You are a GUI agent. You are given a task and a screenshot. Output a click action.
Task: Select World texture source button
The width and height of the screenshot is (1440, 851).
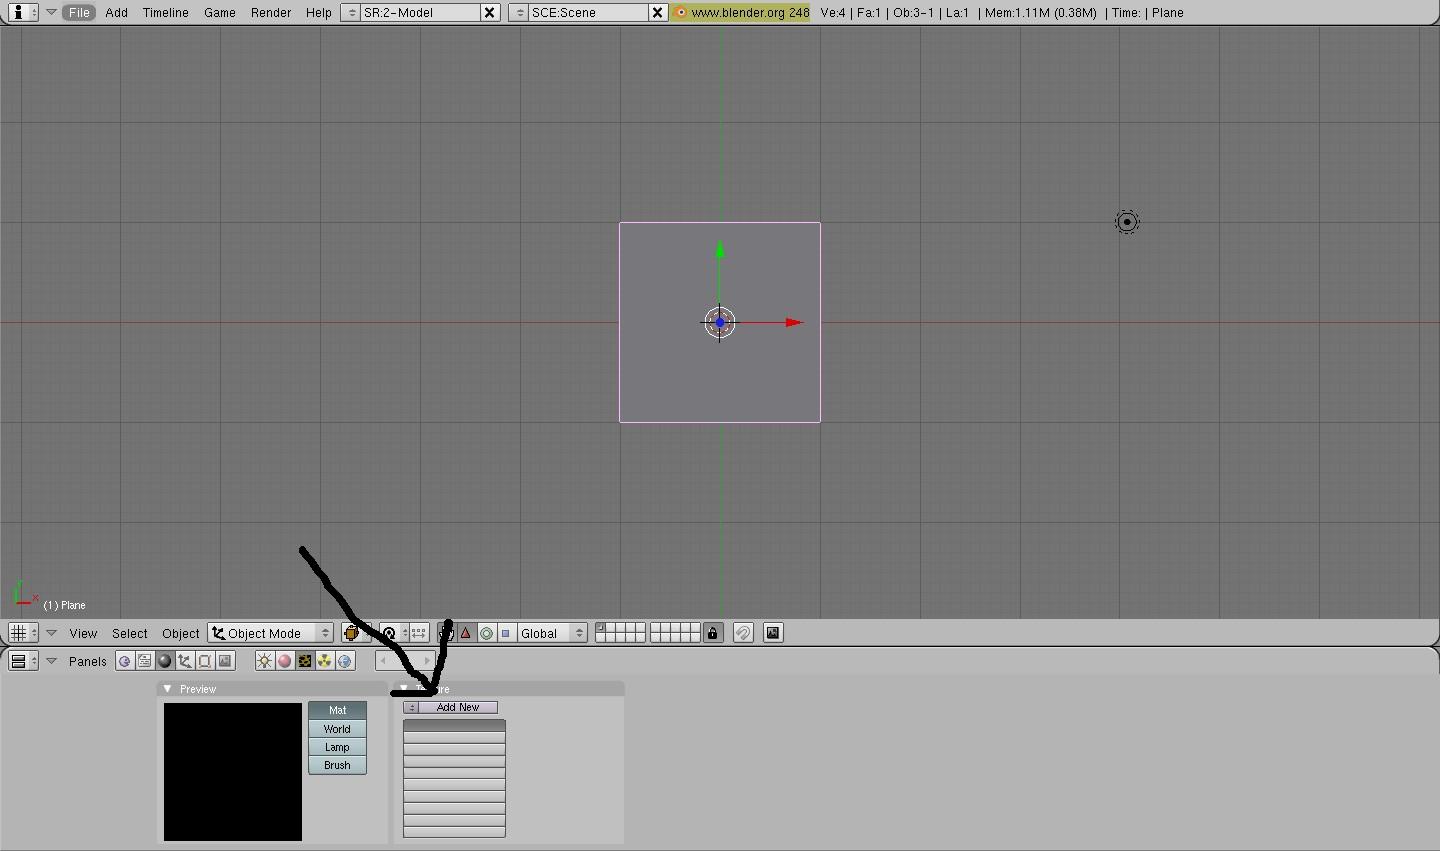click(337, 729)
